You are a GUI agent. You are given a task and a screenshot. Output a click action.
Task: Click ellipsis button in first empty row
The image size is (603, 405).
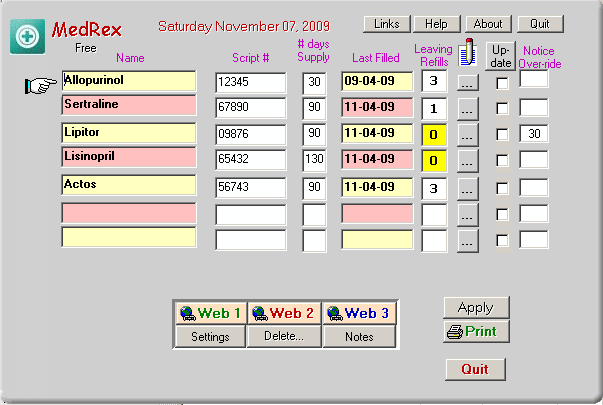pos(468,215)
